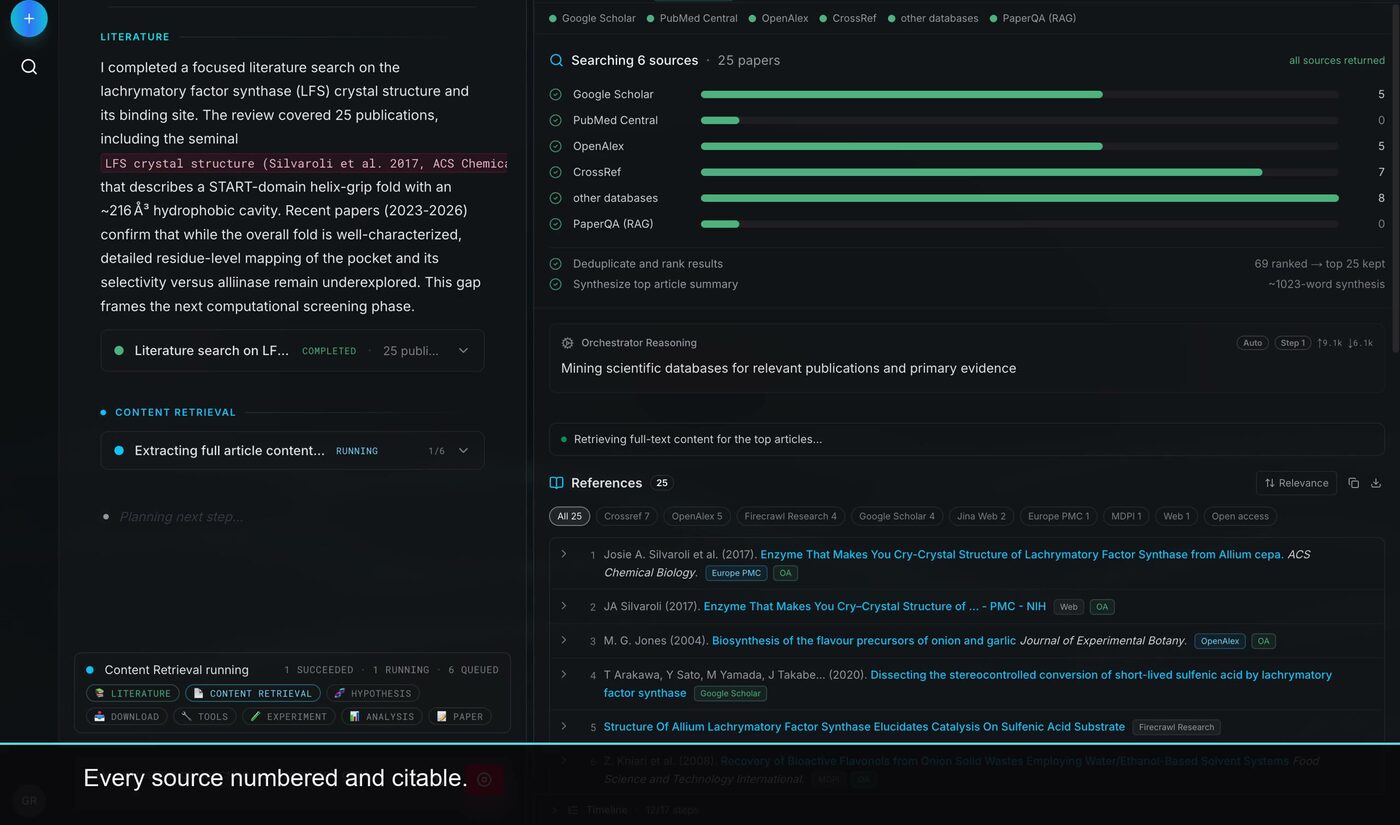The image size is (1400, 825).
Task: Click the other databases search progress bar
Action: click(1020, 198)
